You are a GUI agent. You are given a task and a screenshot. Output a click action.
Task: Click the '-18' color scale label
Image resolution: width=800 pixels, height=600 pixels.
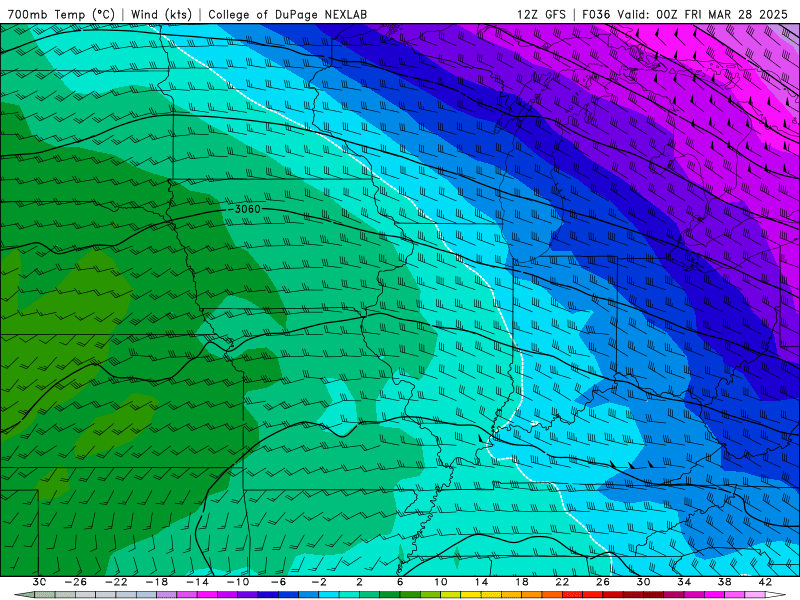[157, 582]
